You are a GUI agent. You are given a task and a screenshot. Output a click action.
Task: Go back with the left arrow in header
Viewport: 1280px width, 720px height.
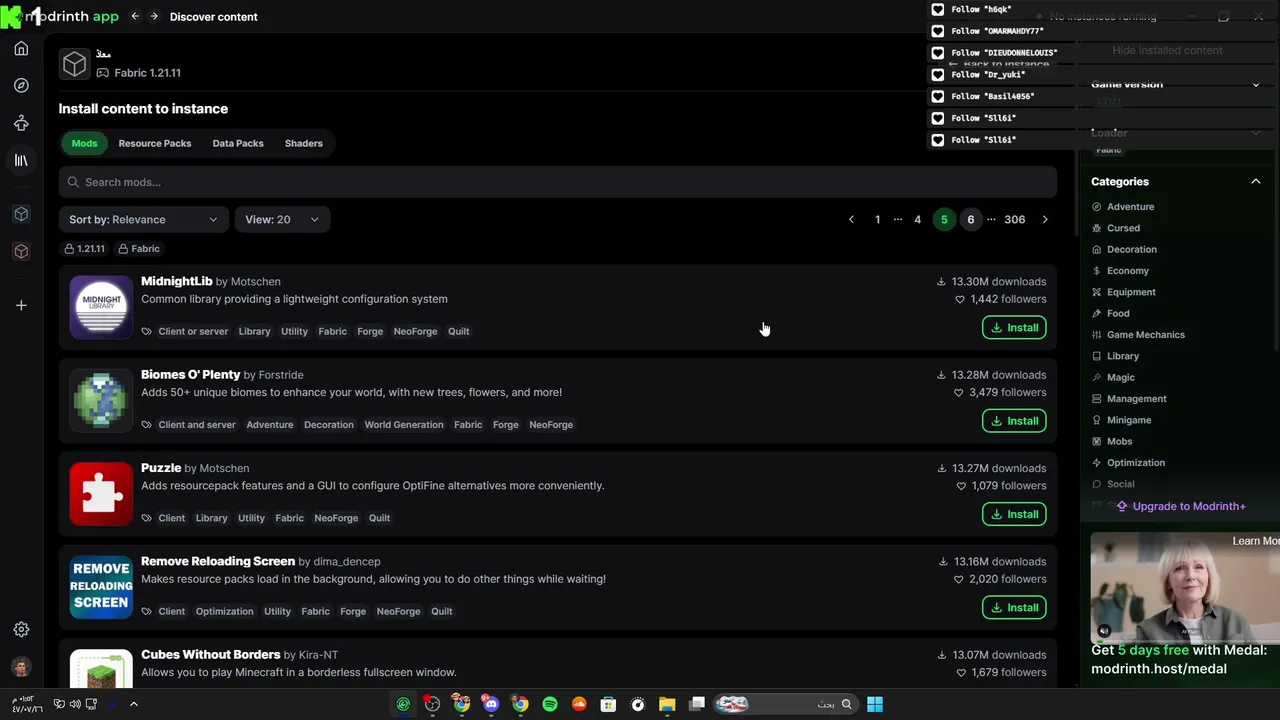click(x=135, y=16)
